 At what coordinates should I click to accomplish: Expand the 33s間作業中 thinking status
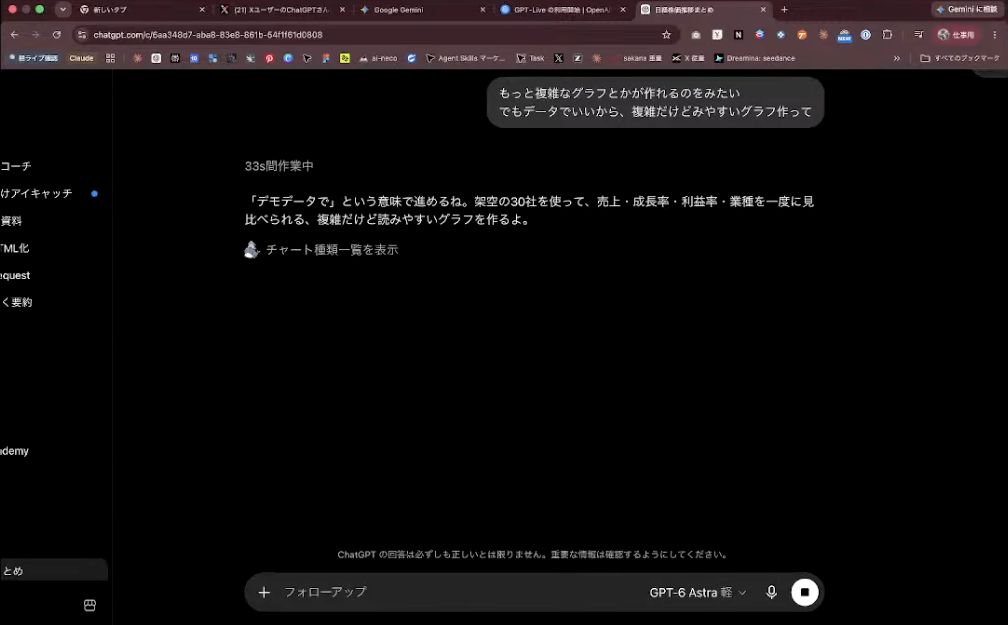coord(279,166)
